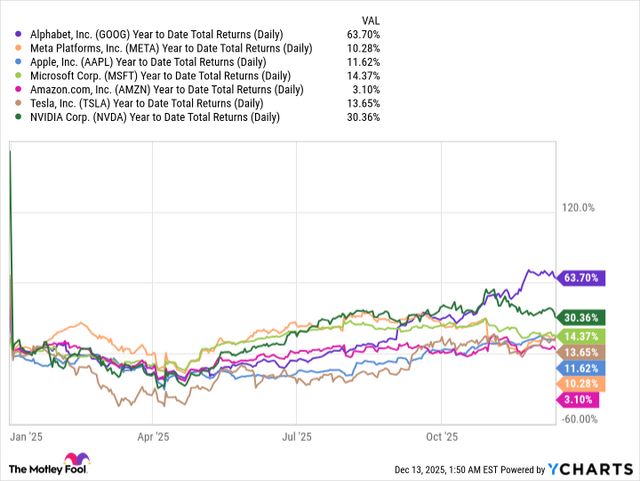
Task: Click the dark green NVIDIA legend dot
Action: [x=19, y=117]
